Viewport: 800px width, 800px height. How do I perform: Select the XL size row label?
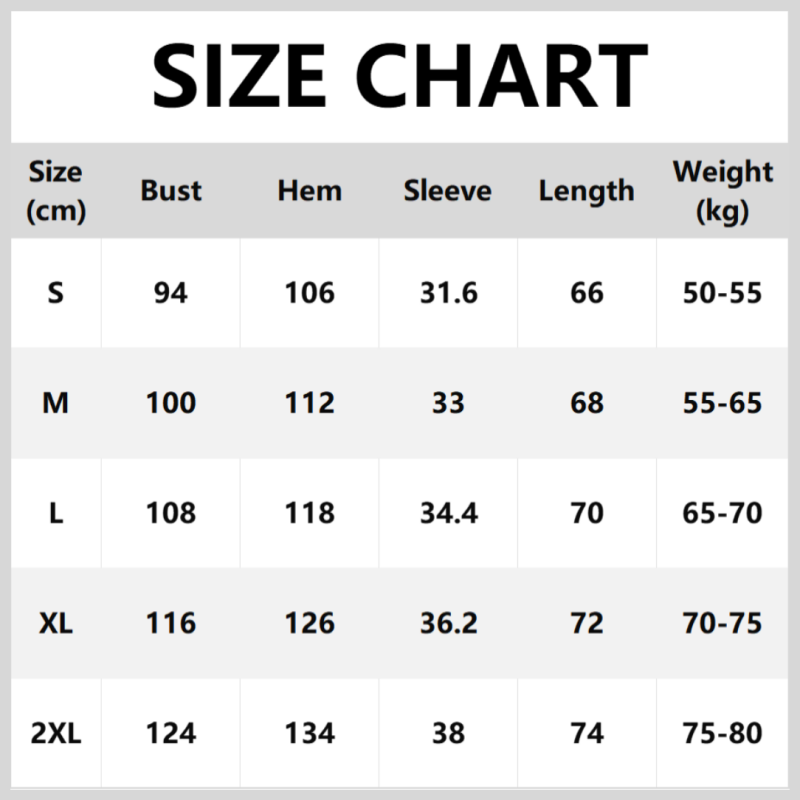coord(56,623)
